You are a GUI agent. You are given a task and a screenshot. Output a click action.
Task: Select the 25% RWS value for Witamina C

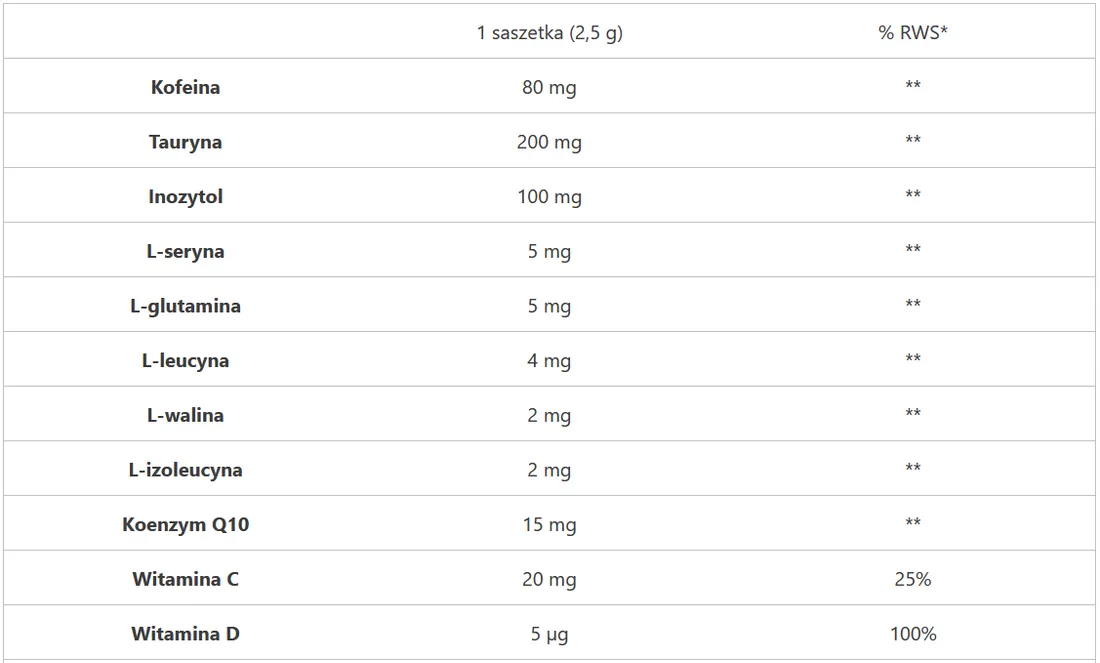tap(913, 580)
